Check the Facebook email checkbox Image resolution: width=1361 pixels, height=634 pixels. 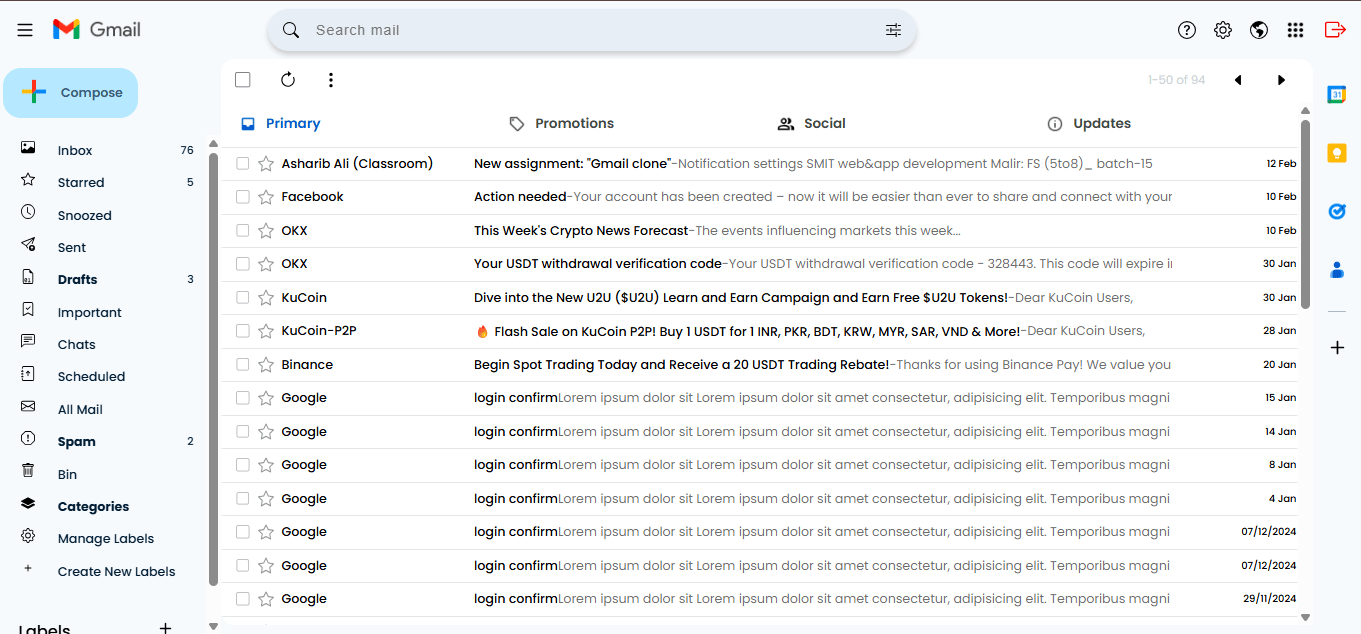tap(242, 197)
